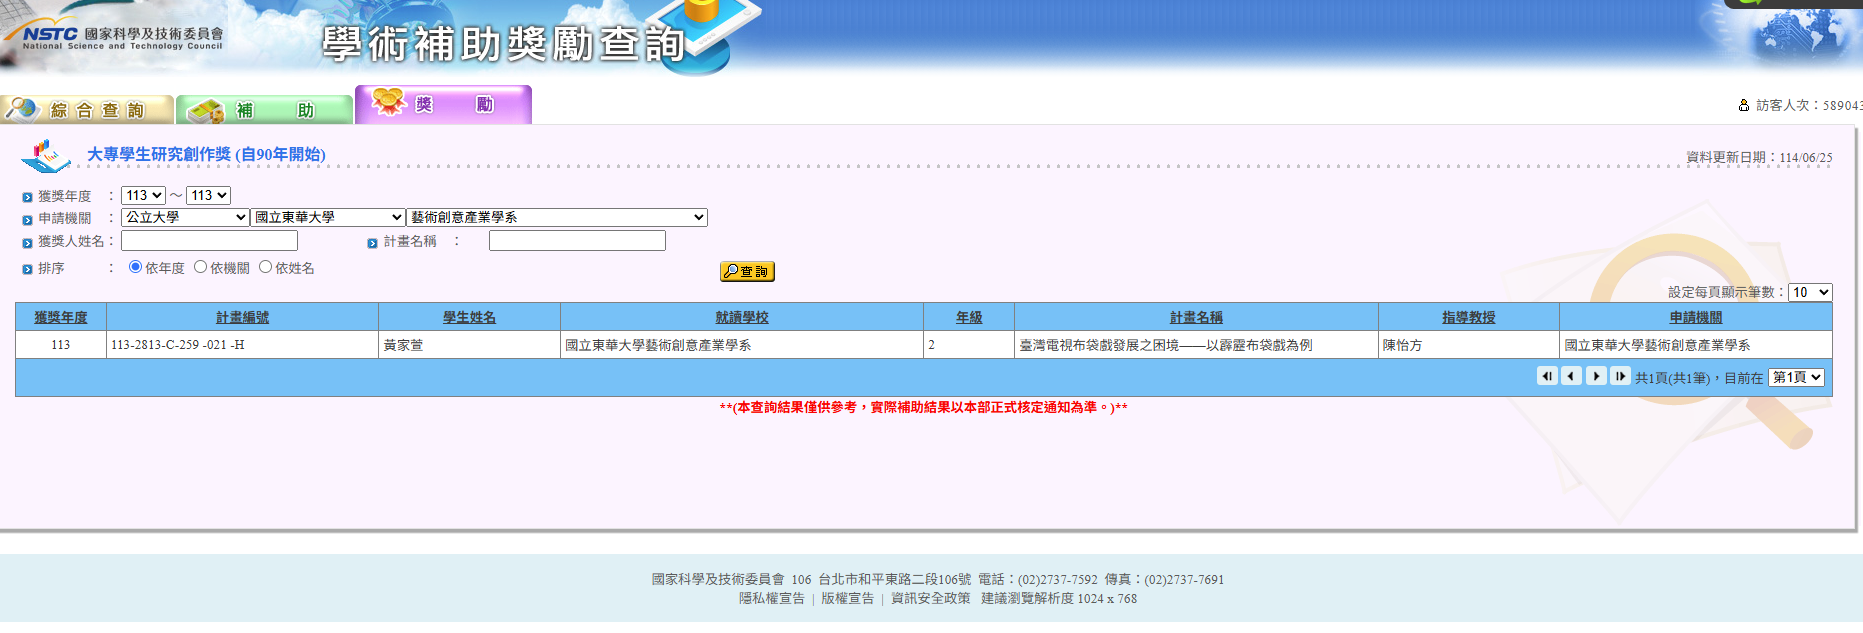Sort by 學生姓名 column header

[x=470, y=317]
